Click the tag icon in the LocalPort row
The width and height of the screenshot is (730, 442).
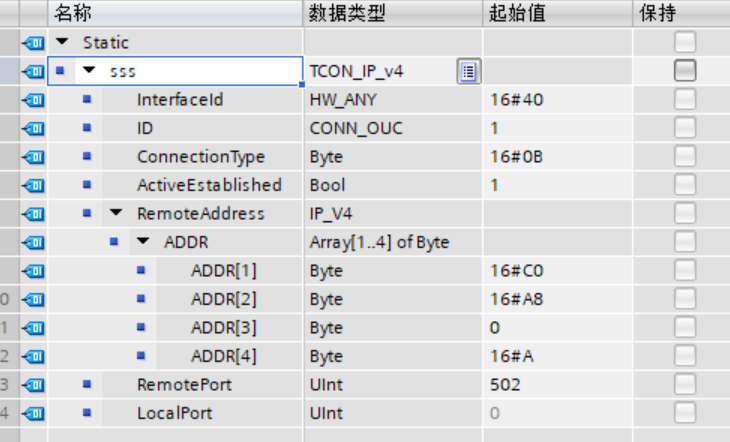tap(33, 412)
